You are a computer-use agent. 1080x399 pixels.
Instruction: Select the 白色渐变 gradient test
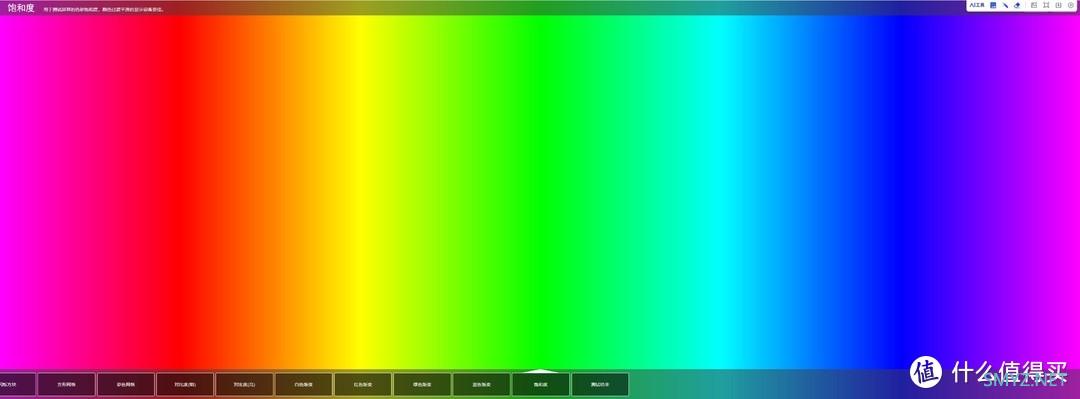point(303,385)
